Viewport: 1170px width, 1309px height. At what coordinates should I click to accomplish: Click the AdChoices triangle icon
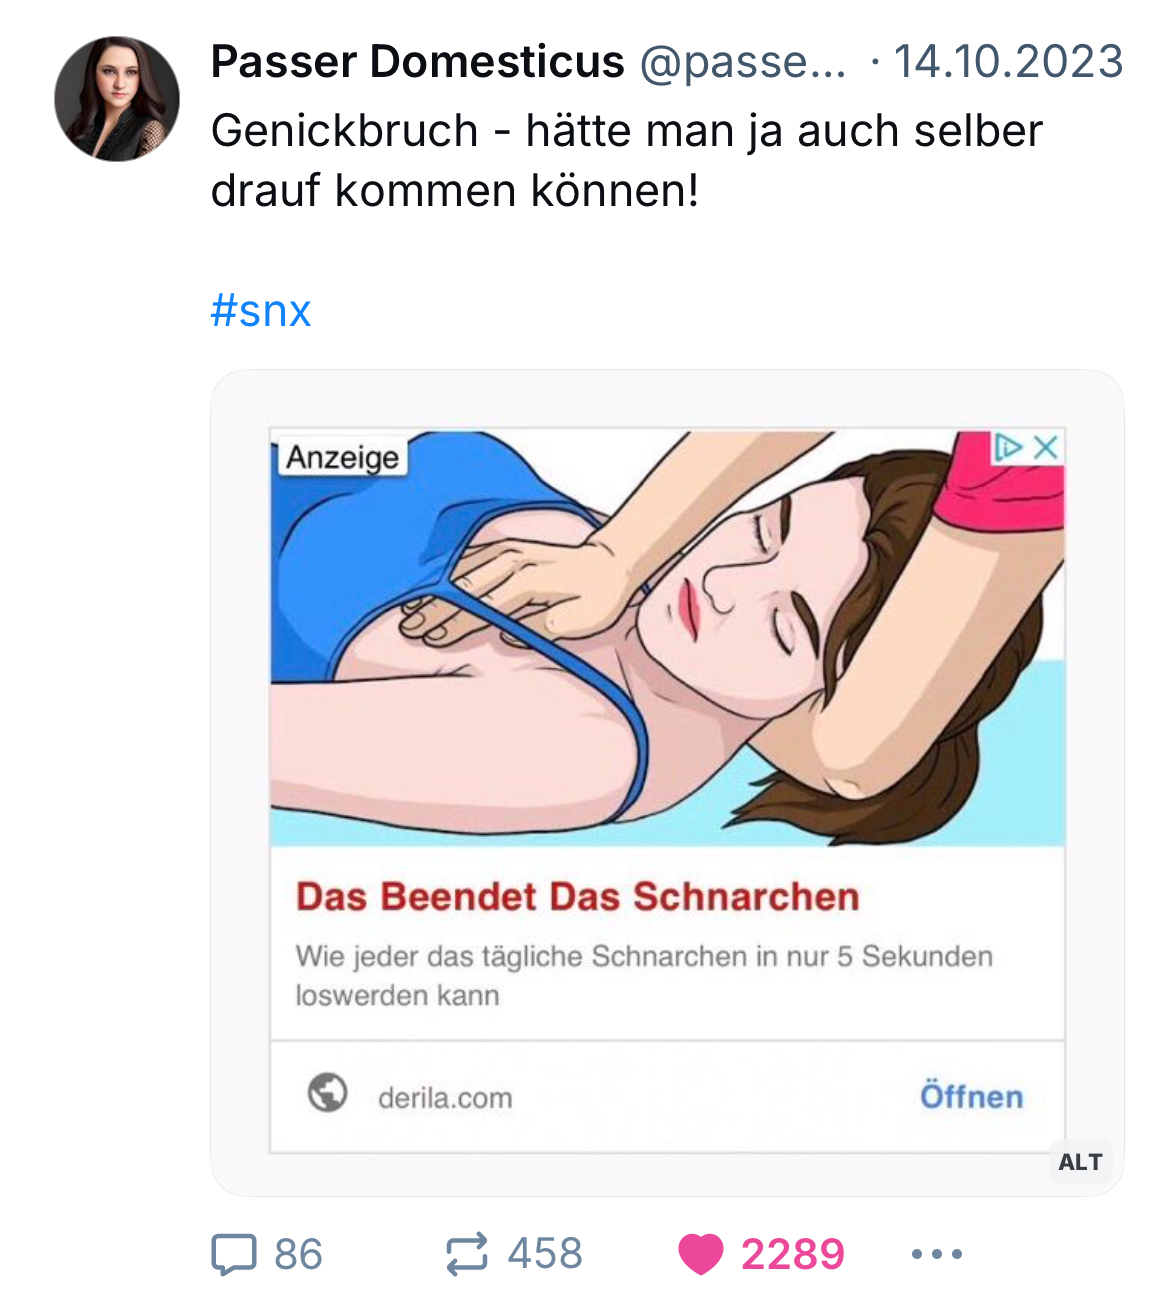[x=1007, y=447]
